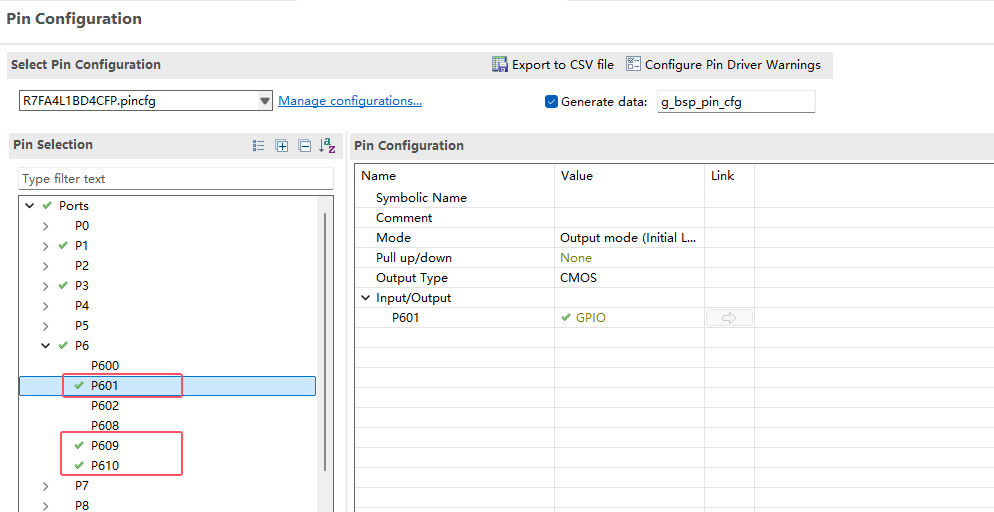
Task: Click Configure Pin Driver Warnings label
Action: click(733, 65)
